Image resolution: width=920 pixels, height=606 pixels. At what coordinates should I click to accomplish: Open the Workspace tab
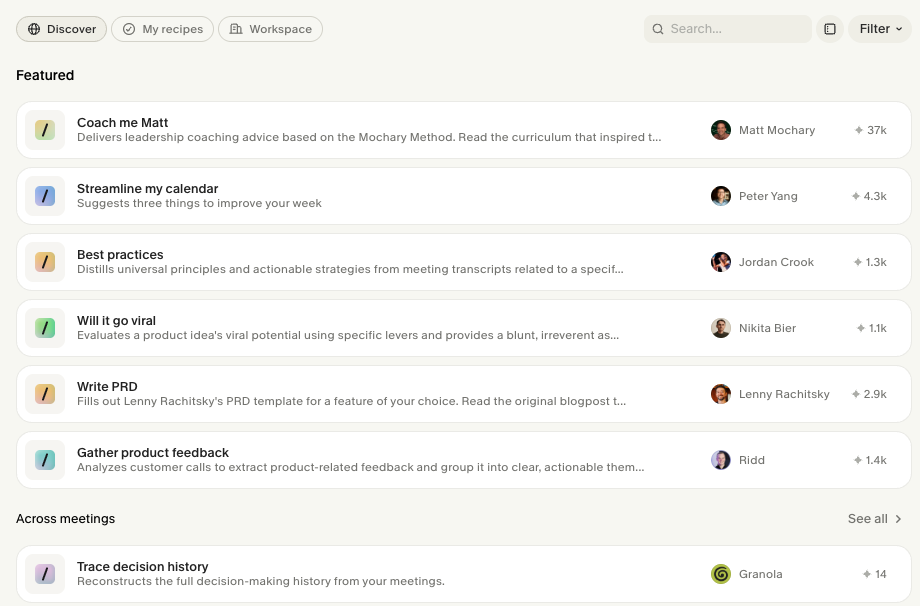[x=270, y=29]
